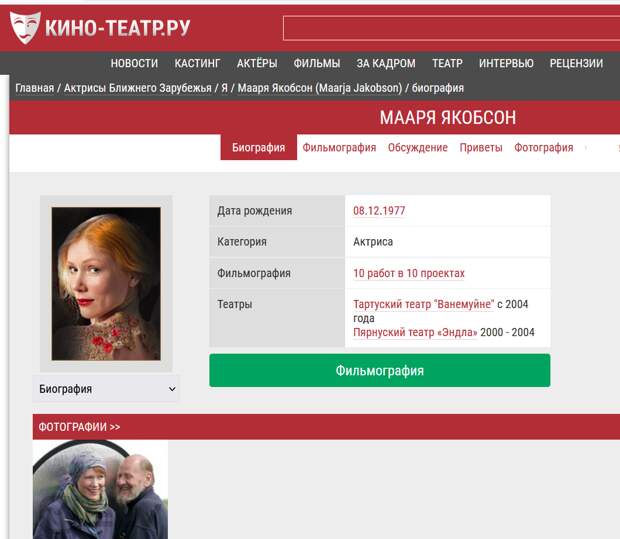Open the ФИЛЬМЫ navigation item

317,63
